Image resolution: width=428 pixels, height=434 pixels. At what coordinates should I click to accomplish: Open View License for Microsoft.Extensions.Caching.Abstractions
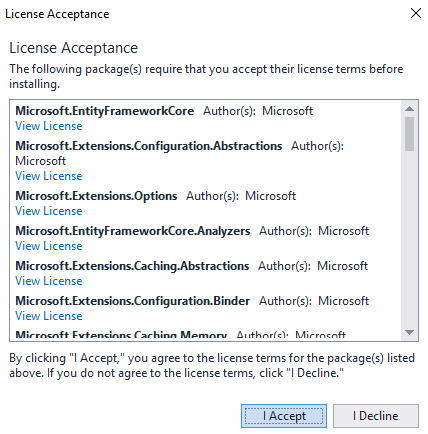[x=49, y=281]
